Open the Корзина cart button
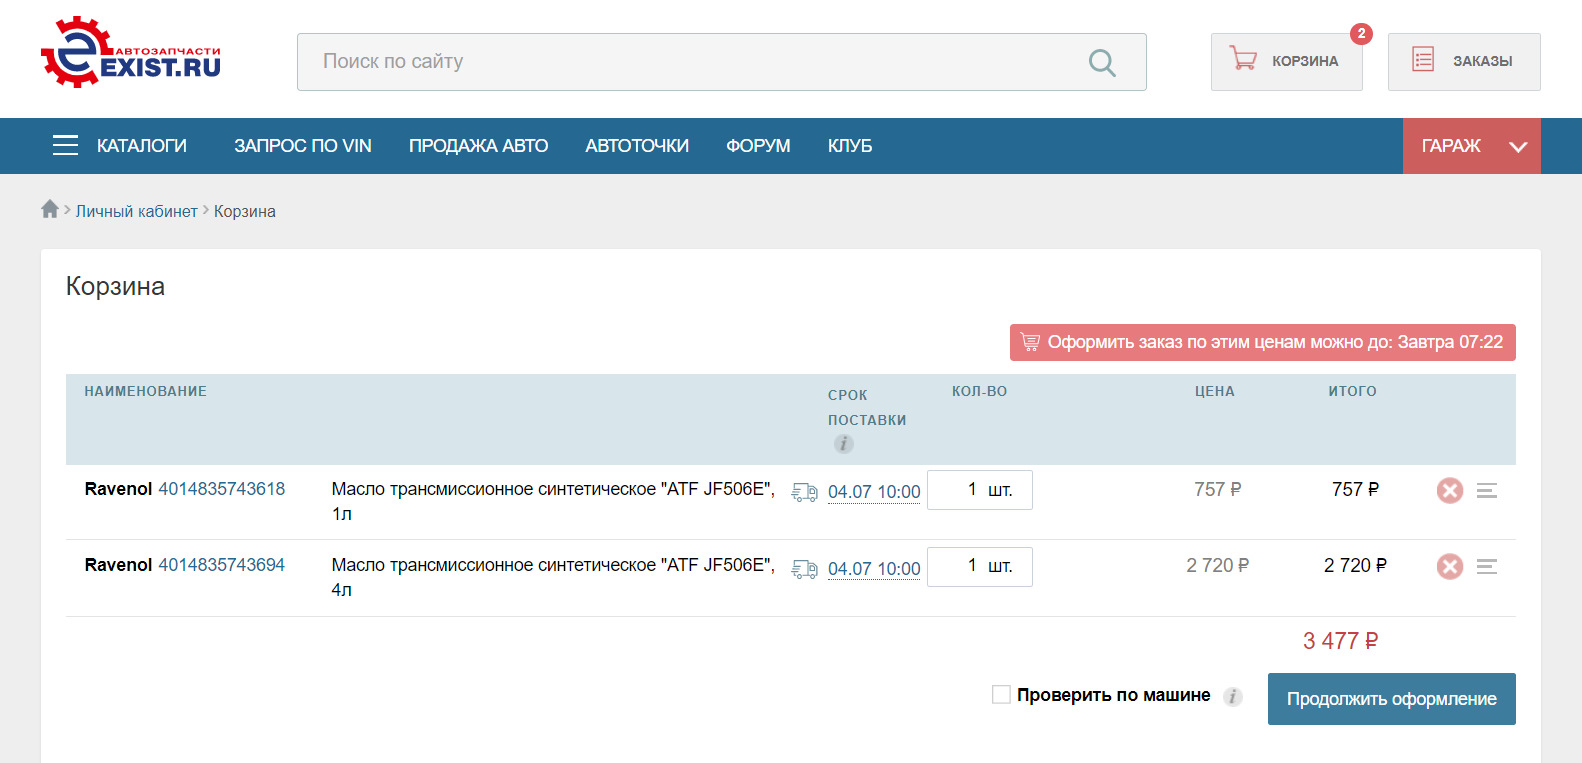 [1286, 62]
